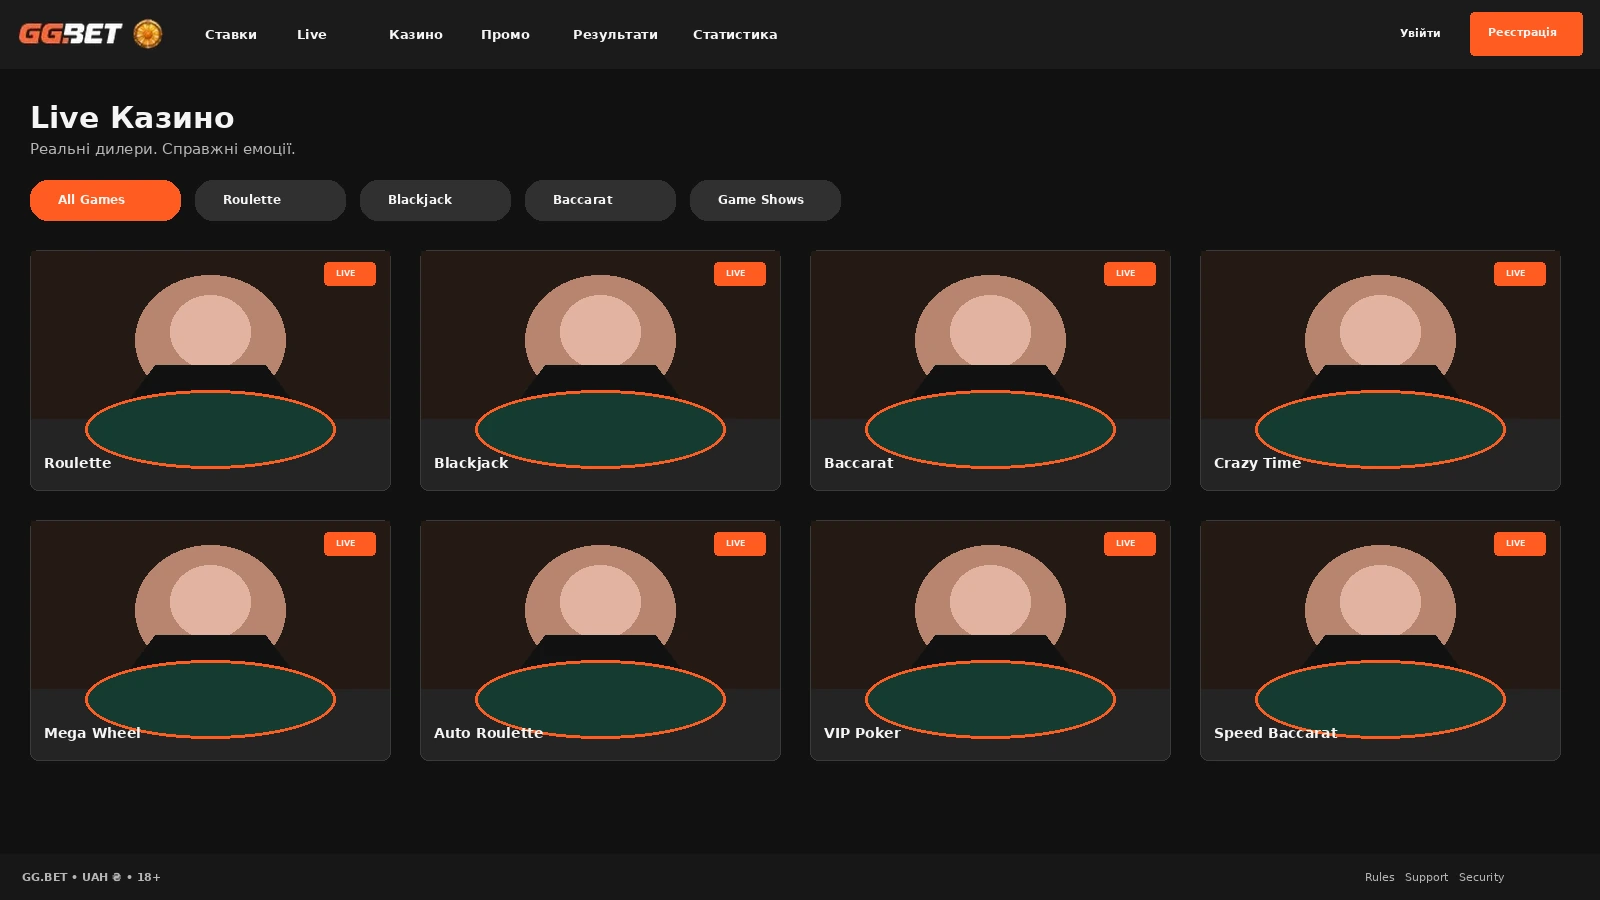Open the Rules footer link
This screenshot has width=1600, height=900.
pos(1379,877)
